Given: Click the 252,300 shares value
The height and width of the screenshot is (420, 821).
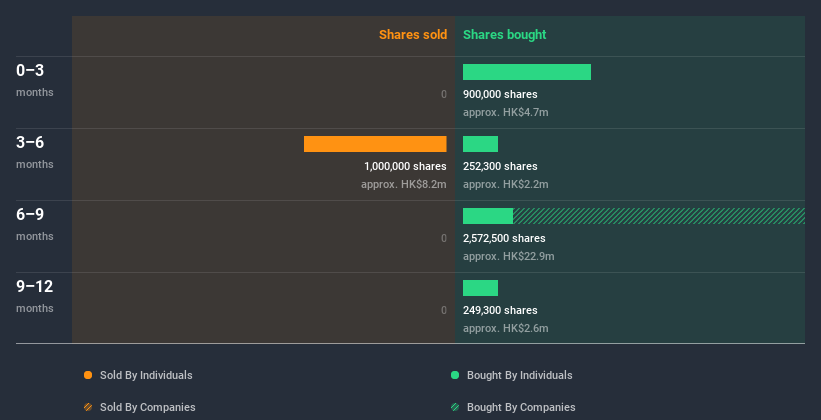Looking at the screenshot, I should [x=500, y=167].
